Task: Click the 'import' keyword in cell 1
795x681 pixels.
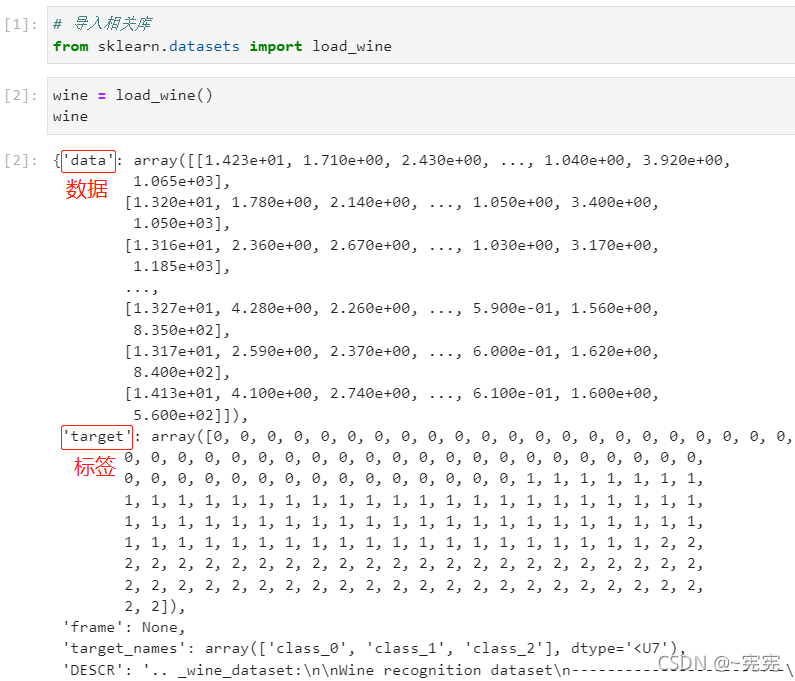Action: pos(275,46)
